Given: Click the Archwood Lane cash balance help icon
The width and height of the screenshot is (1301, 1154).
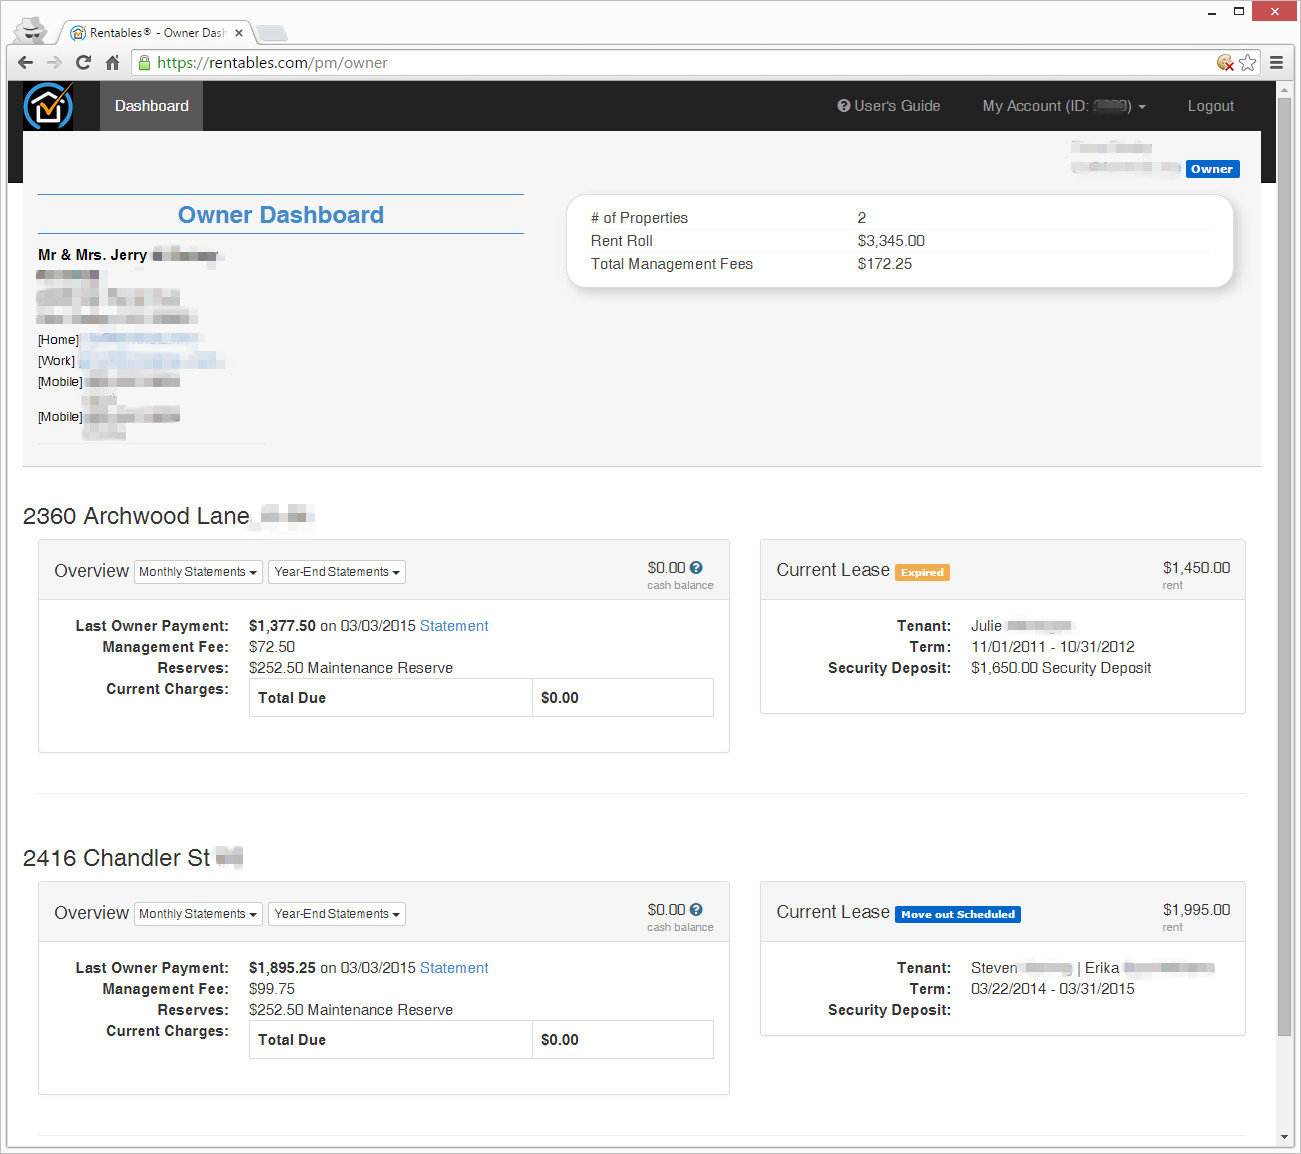Looking at the screenshot, I should point(696,568).
